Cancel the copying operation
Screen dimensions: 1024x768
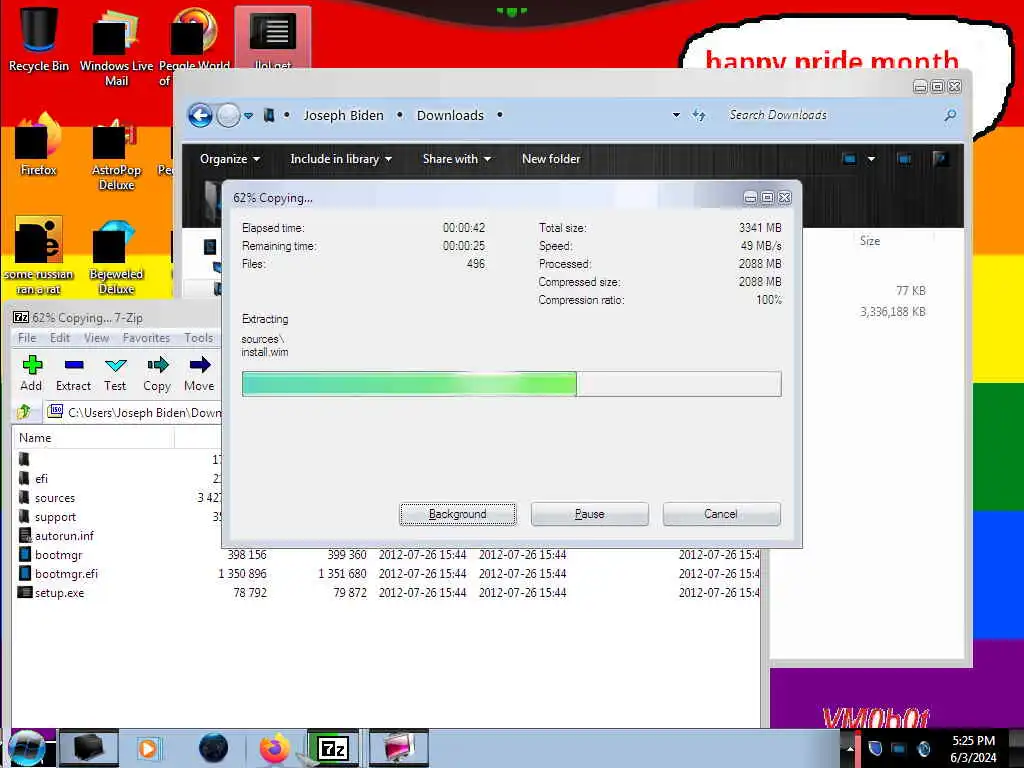click(x=721, y=514)
